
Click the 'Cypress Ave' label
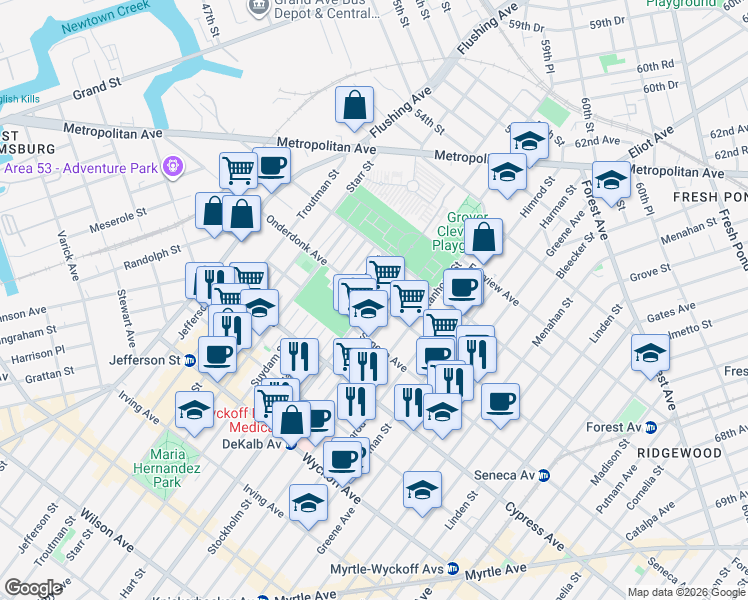pyautogui.click(x=535, y=526)
